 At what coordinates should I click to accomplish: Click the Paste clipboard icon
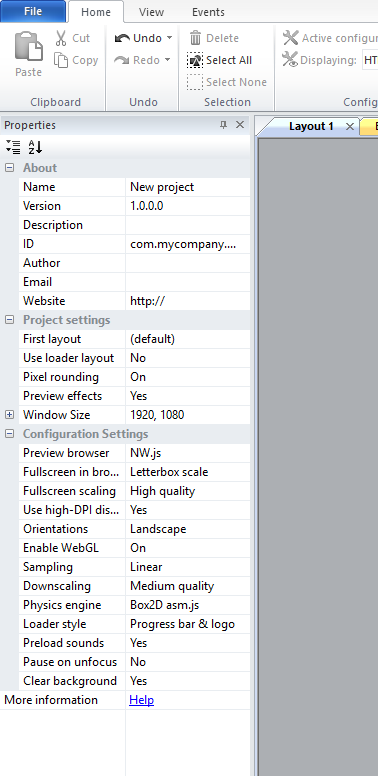[x=28, y=46]
